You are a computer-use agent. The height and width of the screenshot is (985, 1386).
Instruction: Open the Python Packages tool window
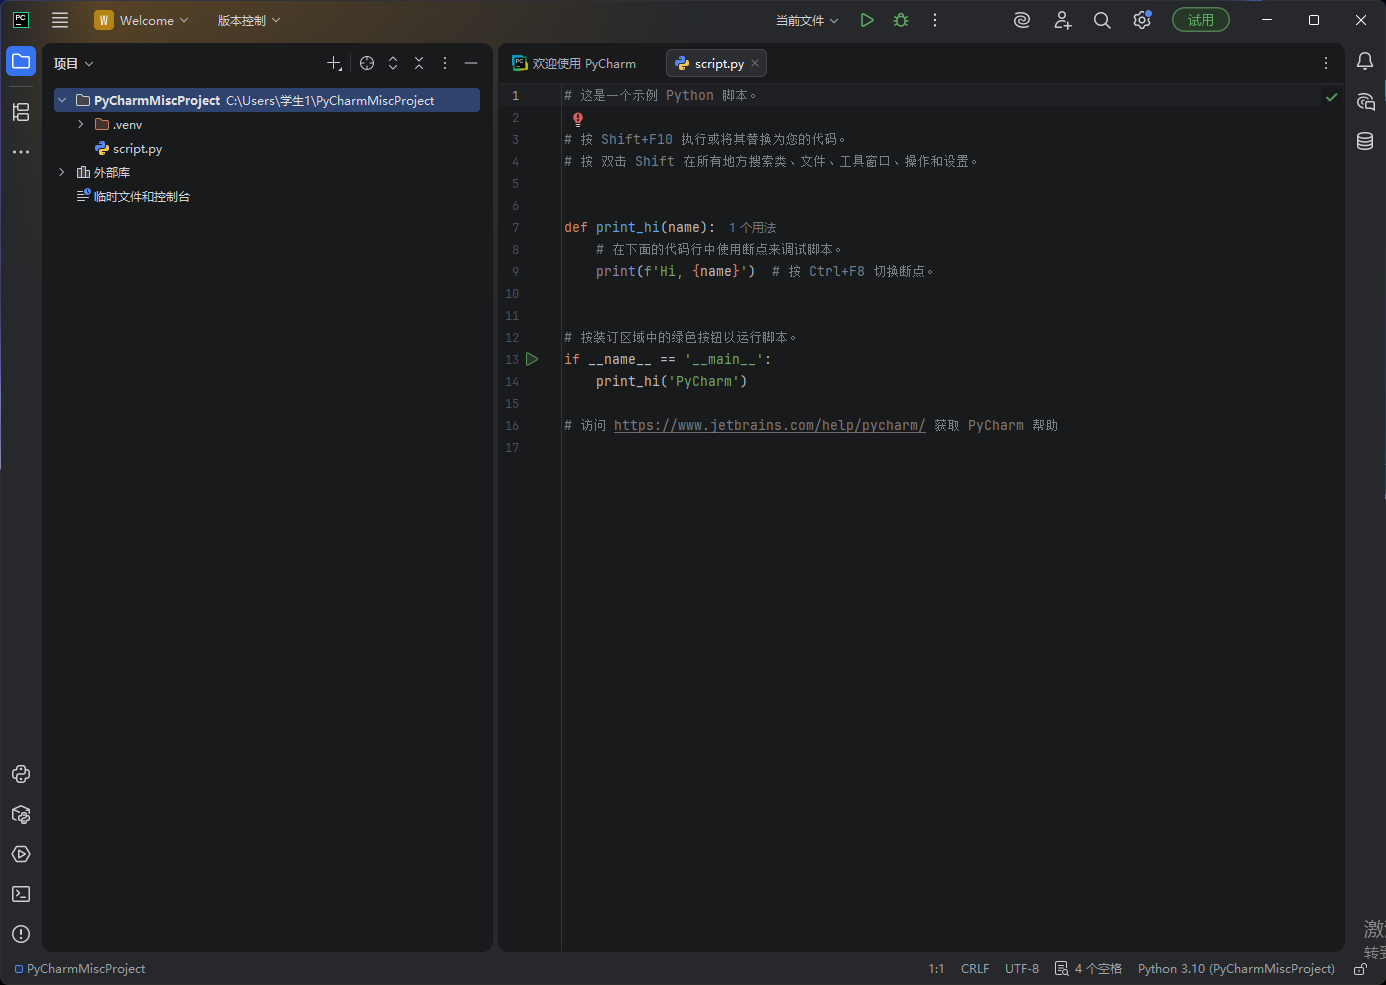pyautogui.click(x=21, y=814)
